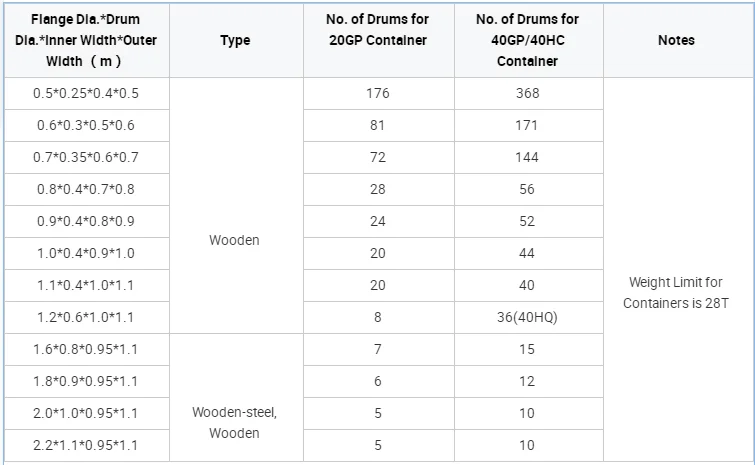Select the 0.7*0.35*0.6*0.7 size cell
The height and width of the screenshot is (465, 755).
point(86,157)
